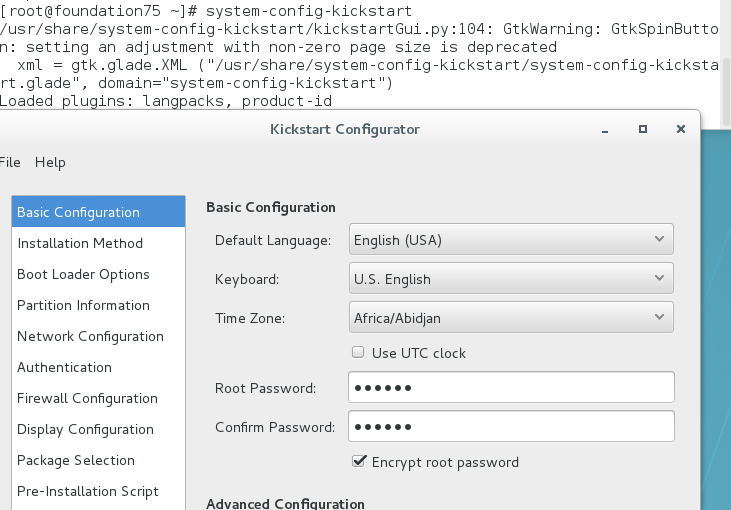The width and height of the screenshot is (731, 510).
Task: Open Keyboard layout dropdown
Action: coord(511,278)
